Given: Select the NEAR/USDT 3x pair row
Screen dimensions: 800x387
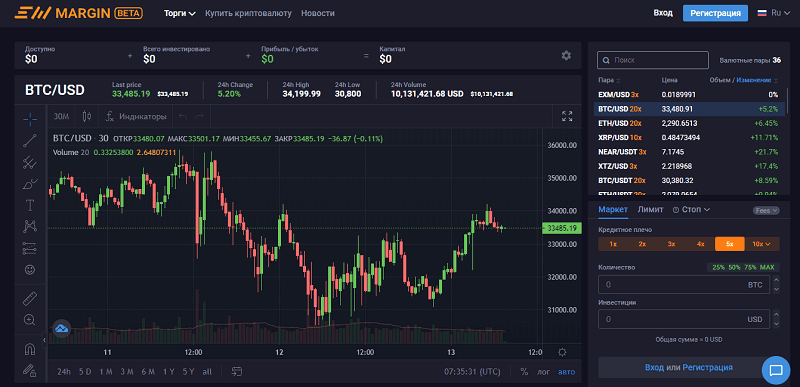Looking at the screenshot, I should [688, 152].
